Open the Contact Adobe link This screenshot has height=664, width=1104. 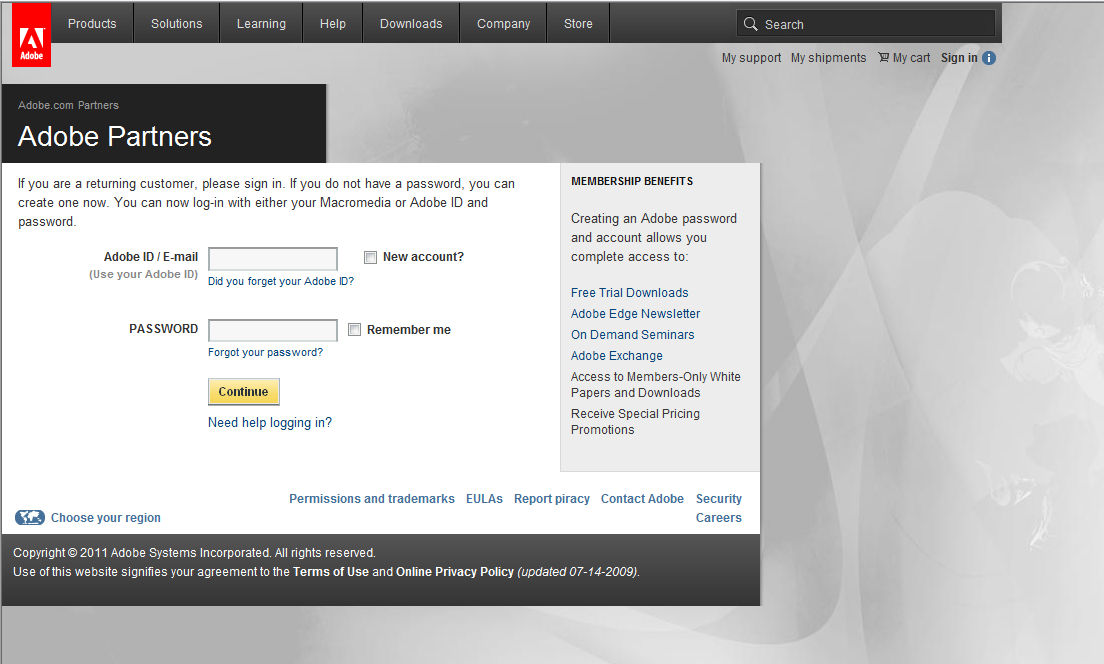(x=642, y=498)
